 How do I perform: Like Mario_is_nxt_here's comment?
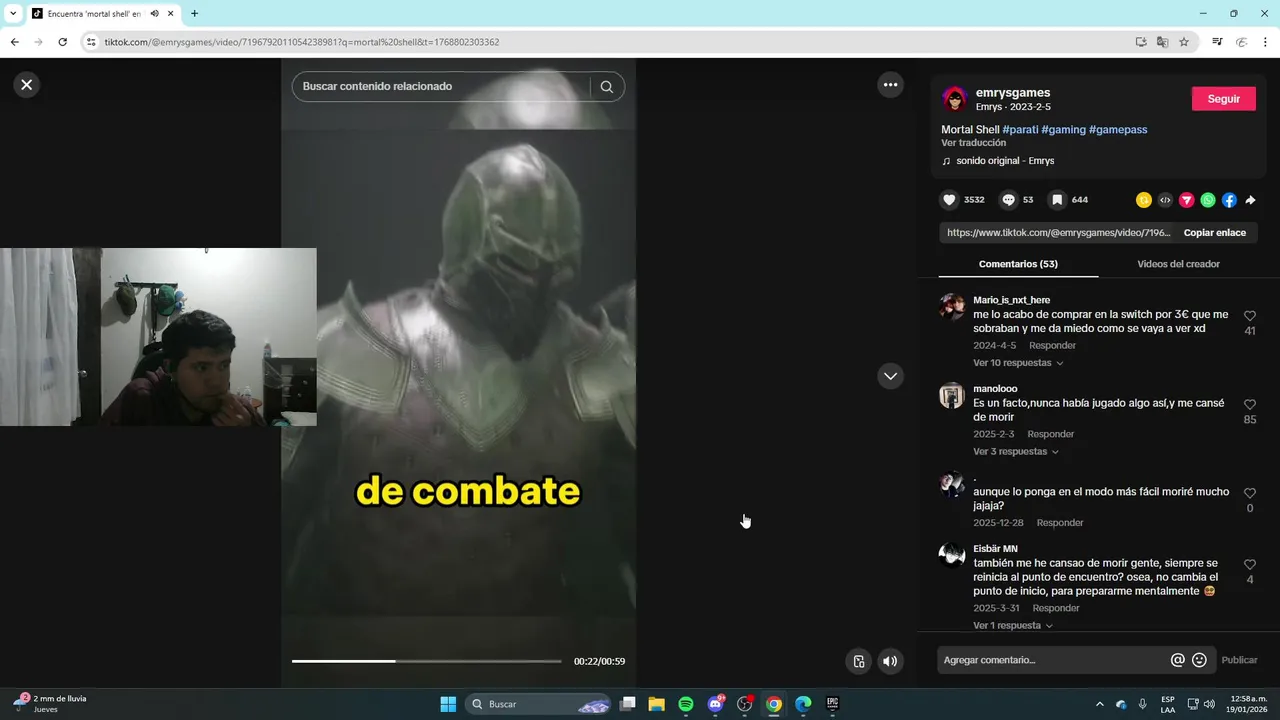coord(1250,316)
